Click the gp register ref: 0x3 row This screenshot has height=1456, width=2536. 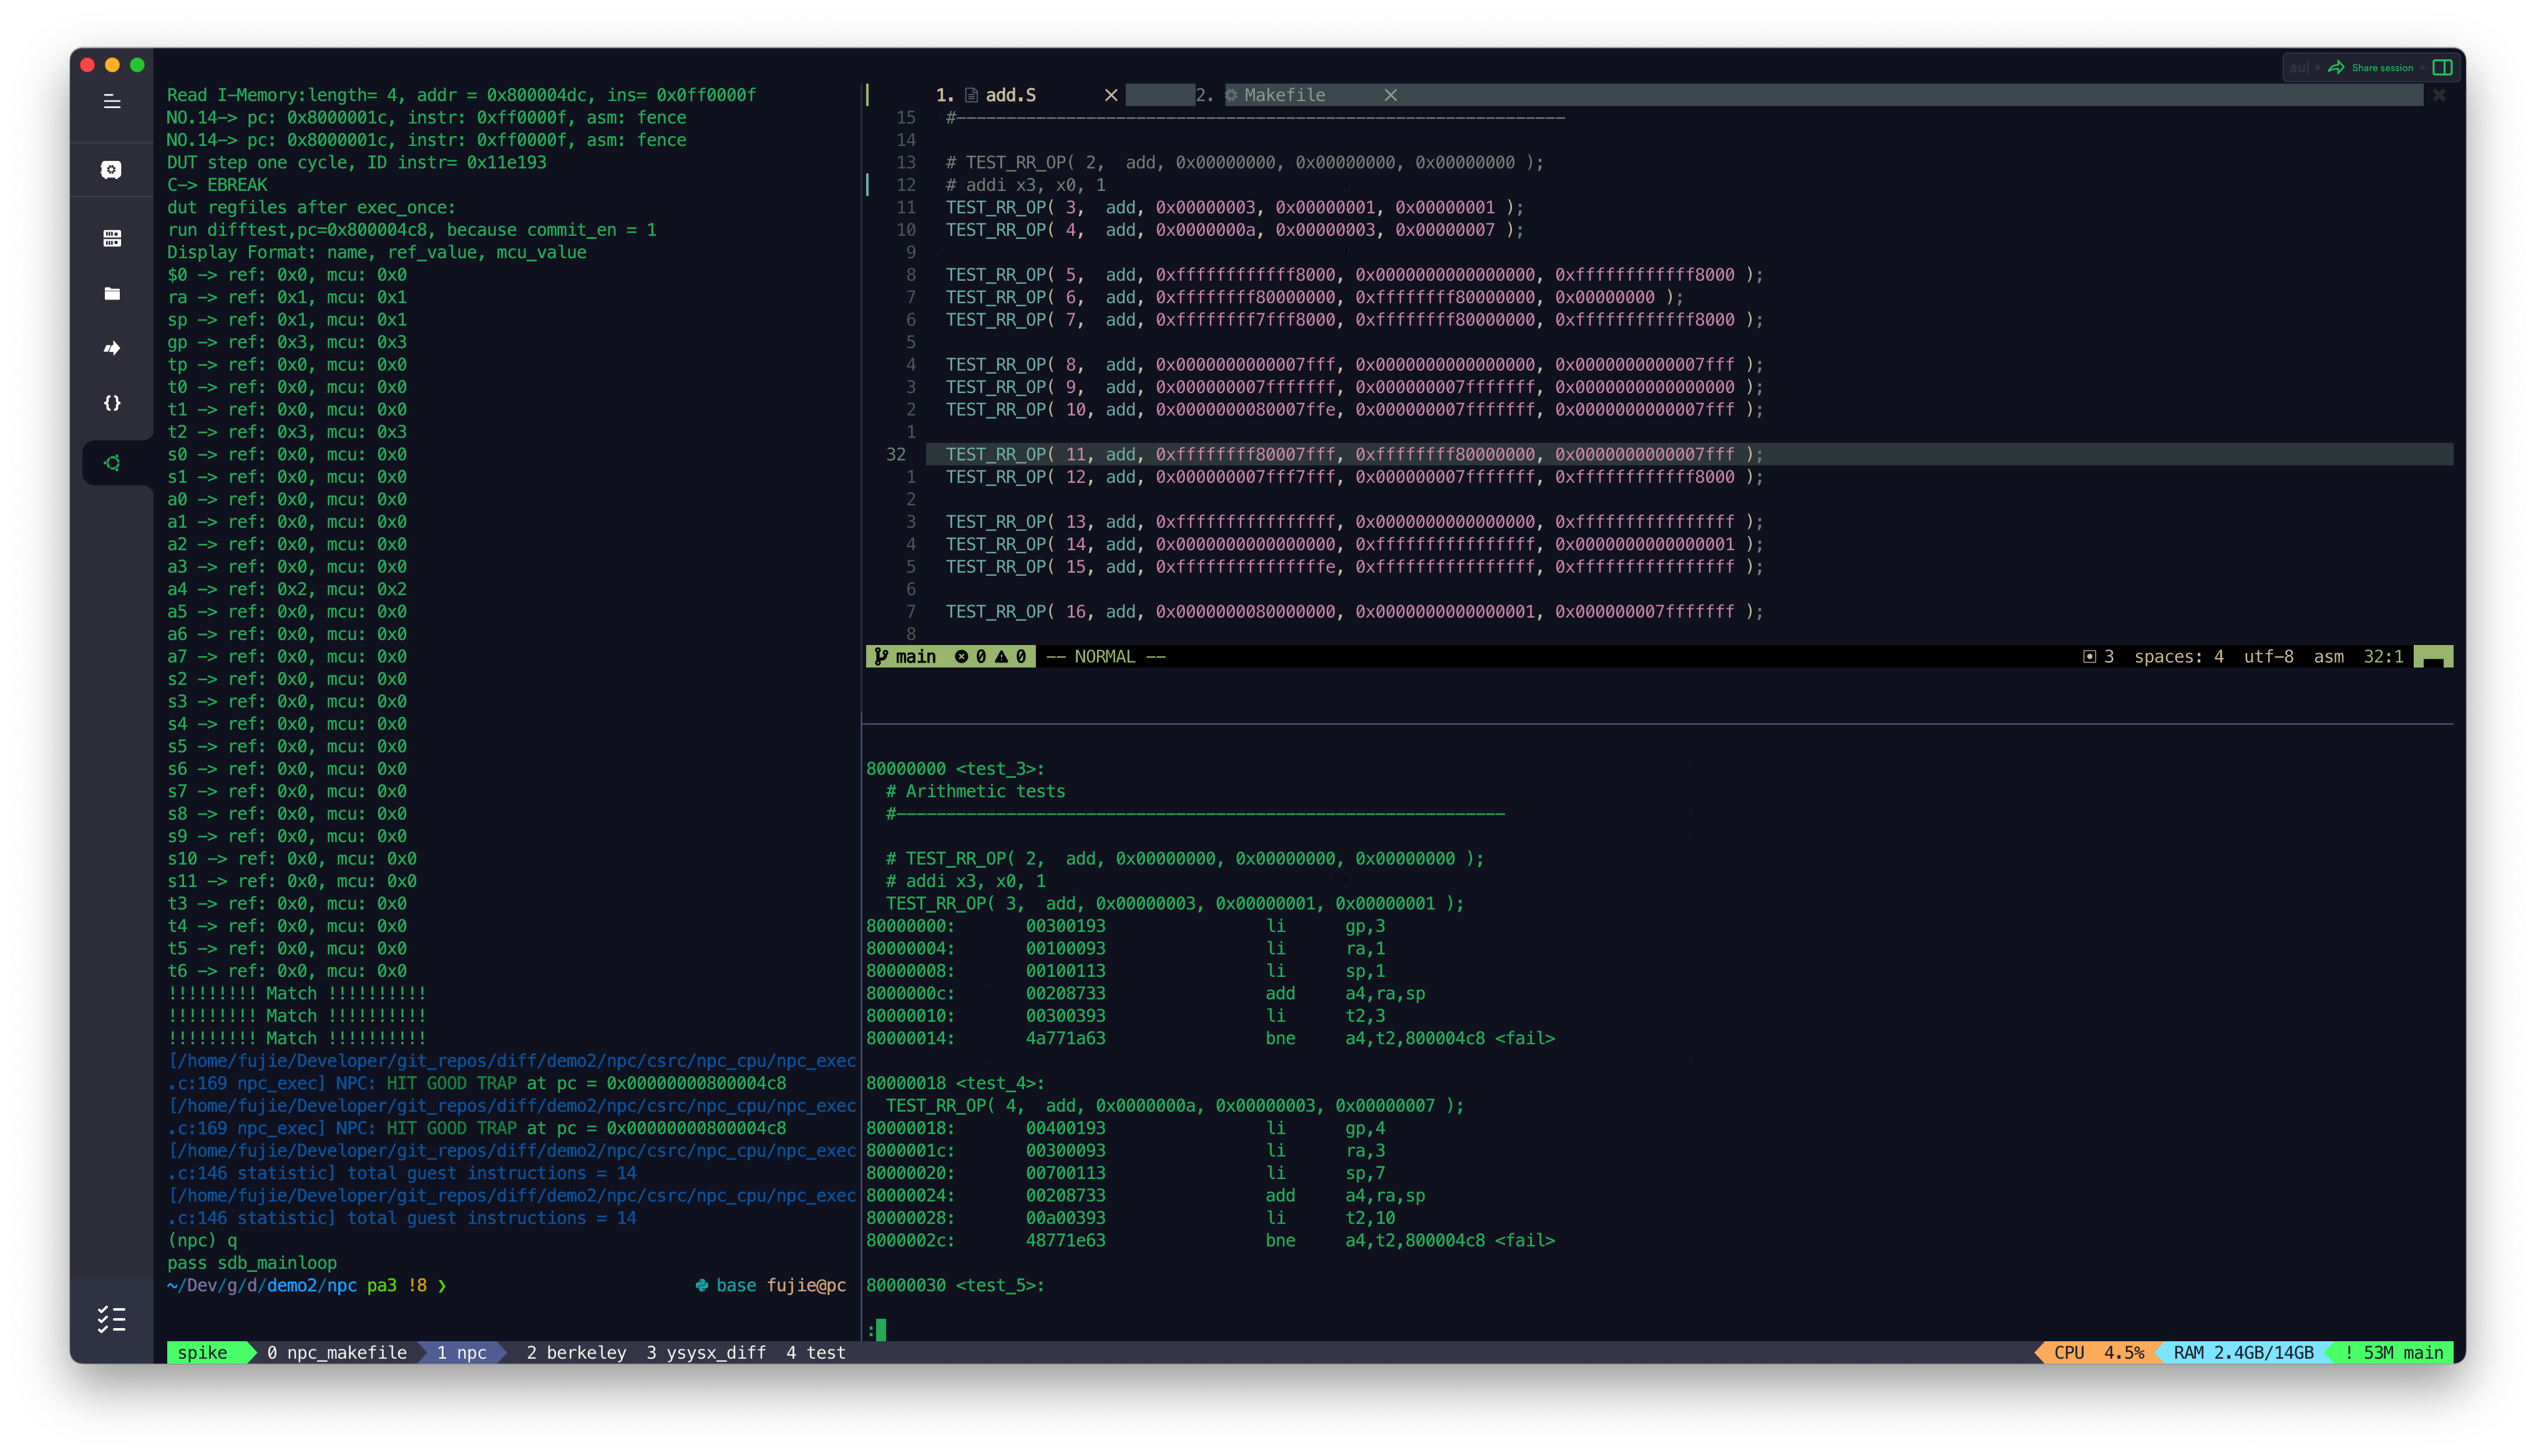(286, 342)
